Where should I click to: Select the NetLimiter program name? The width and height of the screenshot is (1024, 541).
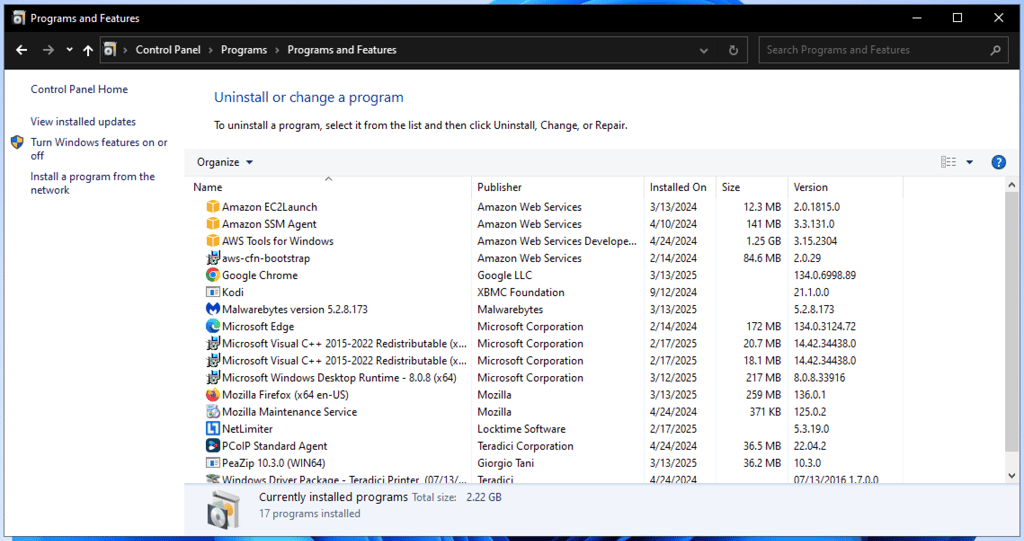tap(247, 429)
